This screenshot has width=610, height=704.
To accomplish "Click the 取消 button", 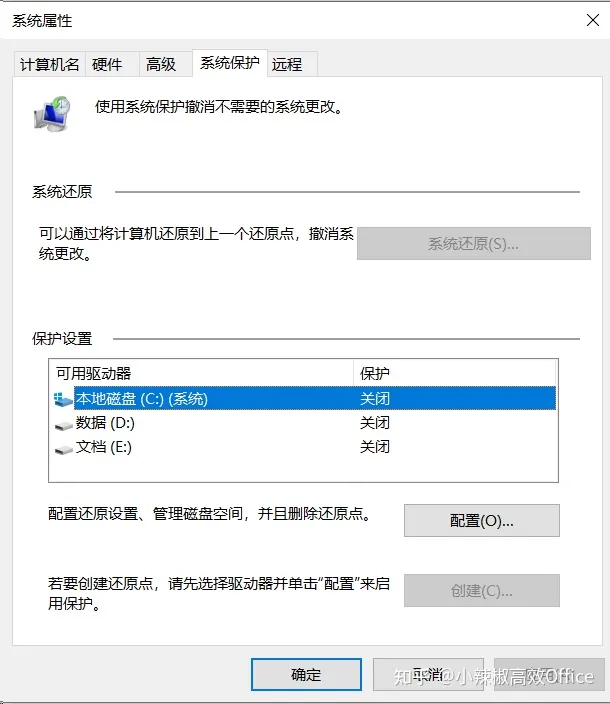I will pos(428,674).
